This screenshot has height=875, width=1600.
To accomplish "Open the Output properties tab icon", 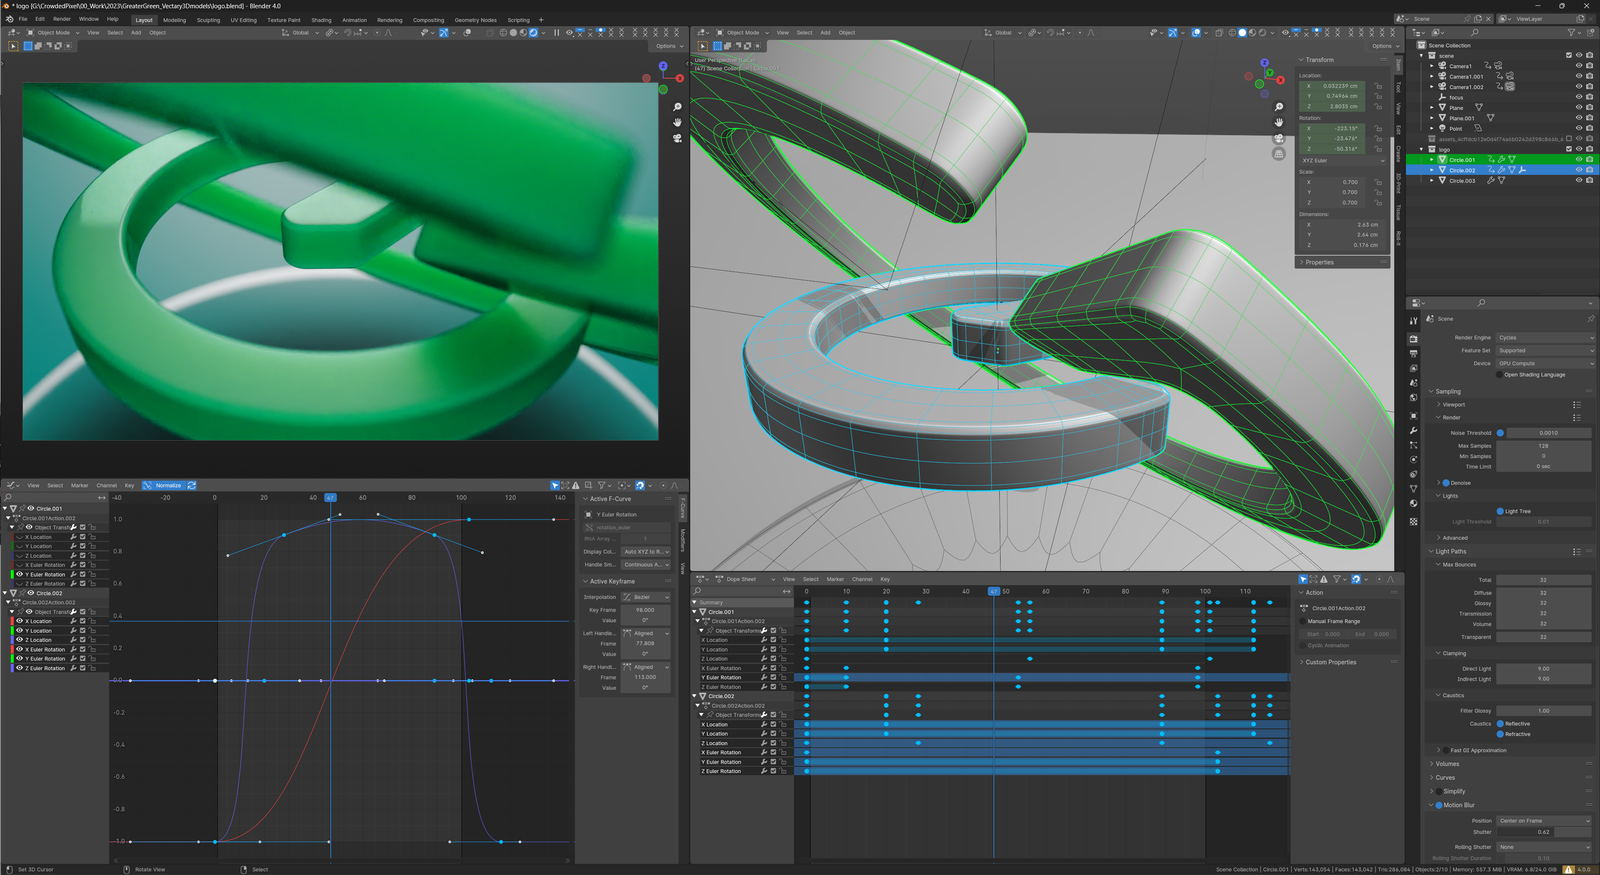I will (x=1413, y=354).
